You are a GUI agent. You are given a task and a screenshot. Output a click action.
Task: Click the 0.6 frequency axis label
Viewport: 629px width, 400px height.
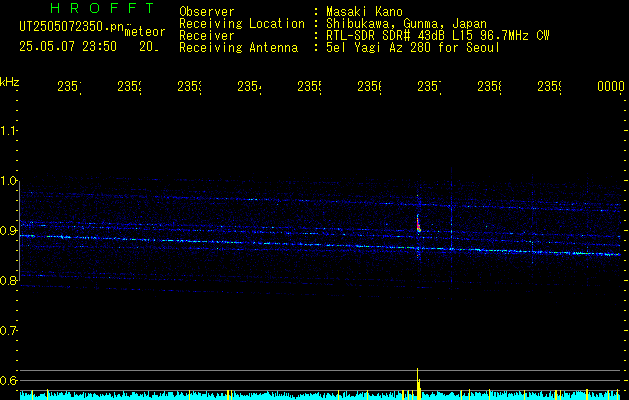tap(8, 380)
